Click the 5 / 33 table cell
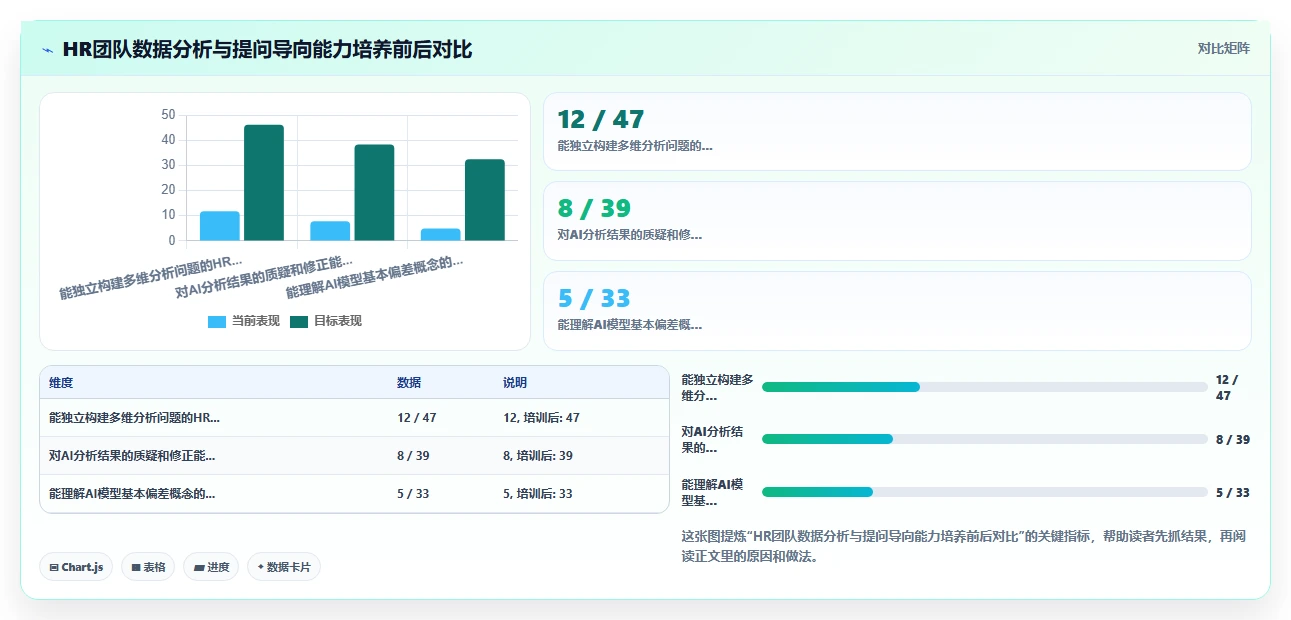1291x620 pixels. (413, 494)
